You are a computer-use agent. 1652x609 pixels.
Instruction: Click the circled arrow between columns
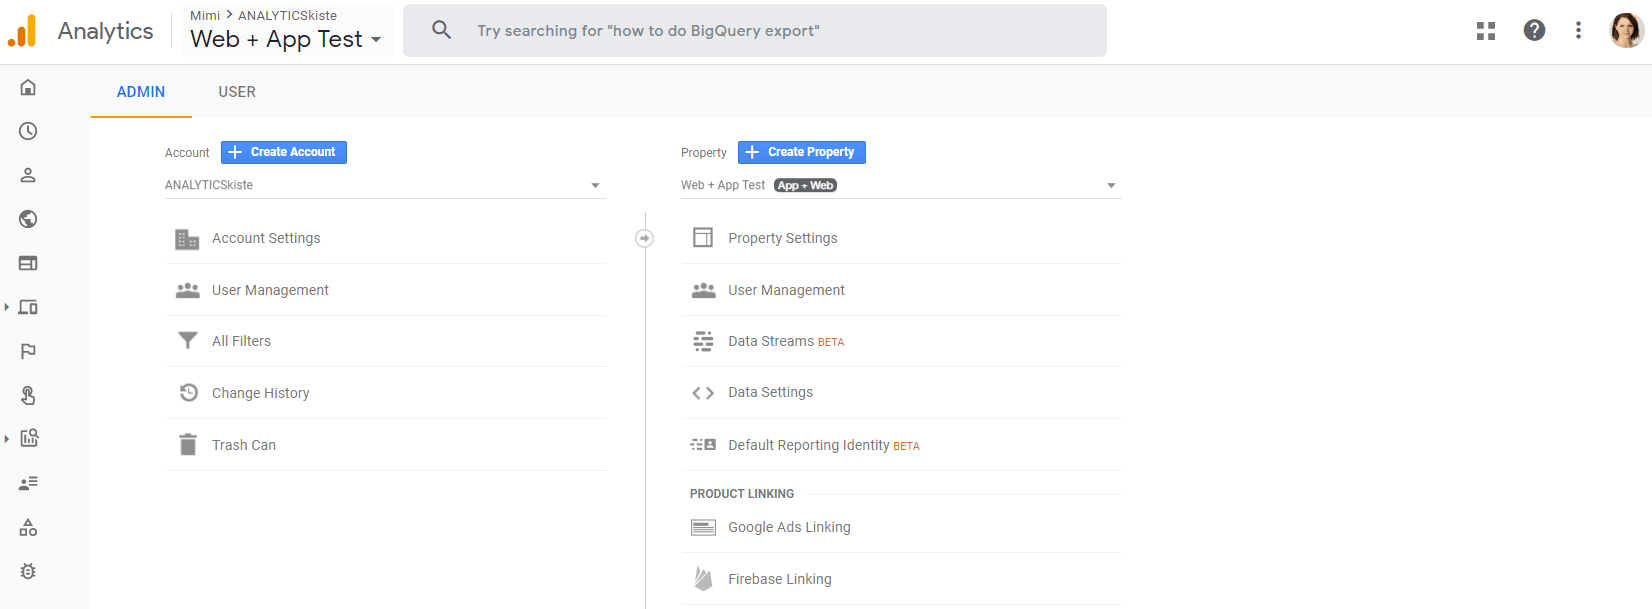(x=645, y=238)
